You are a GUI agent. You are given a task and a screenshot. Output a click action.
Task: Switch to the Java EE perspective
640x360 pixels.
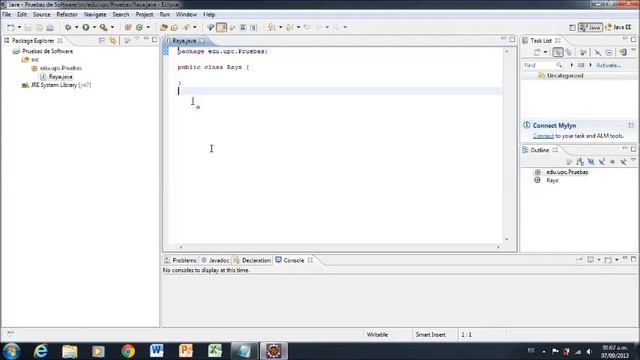click(619, 27)
